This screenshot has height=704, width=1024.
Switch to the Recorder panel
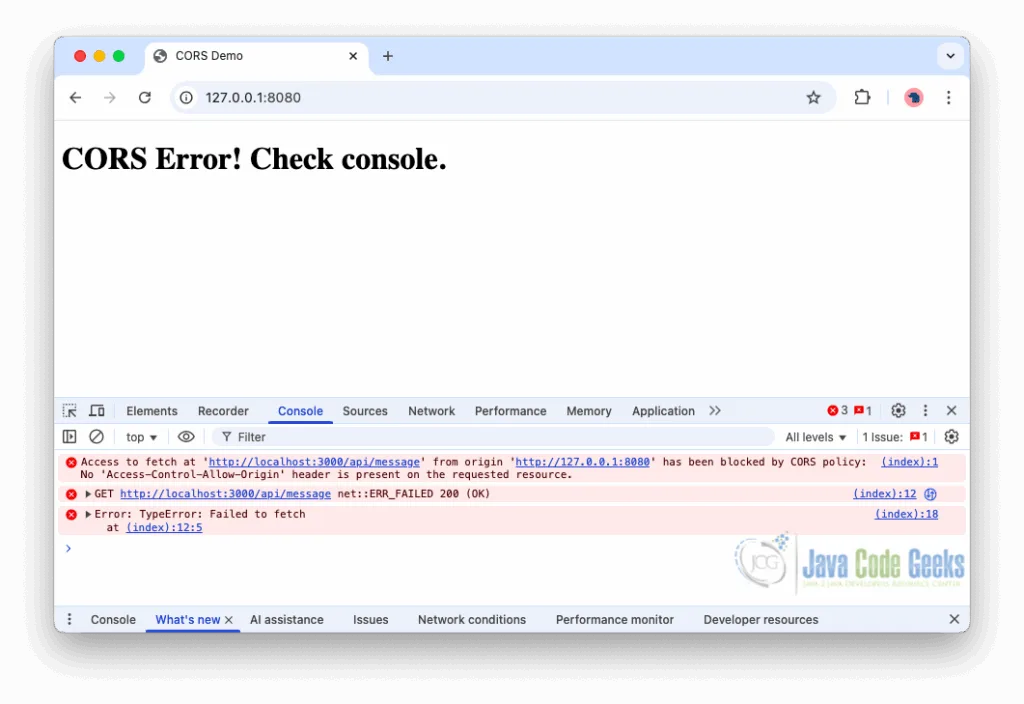(x=223, y=411)
